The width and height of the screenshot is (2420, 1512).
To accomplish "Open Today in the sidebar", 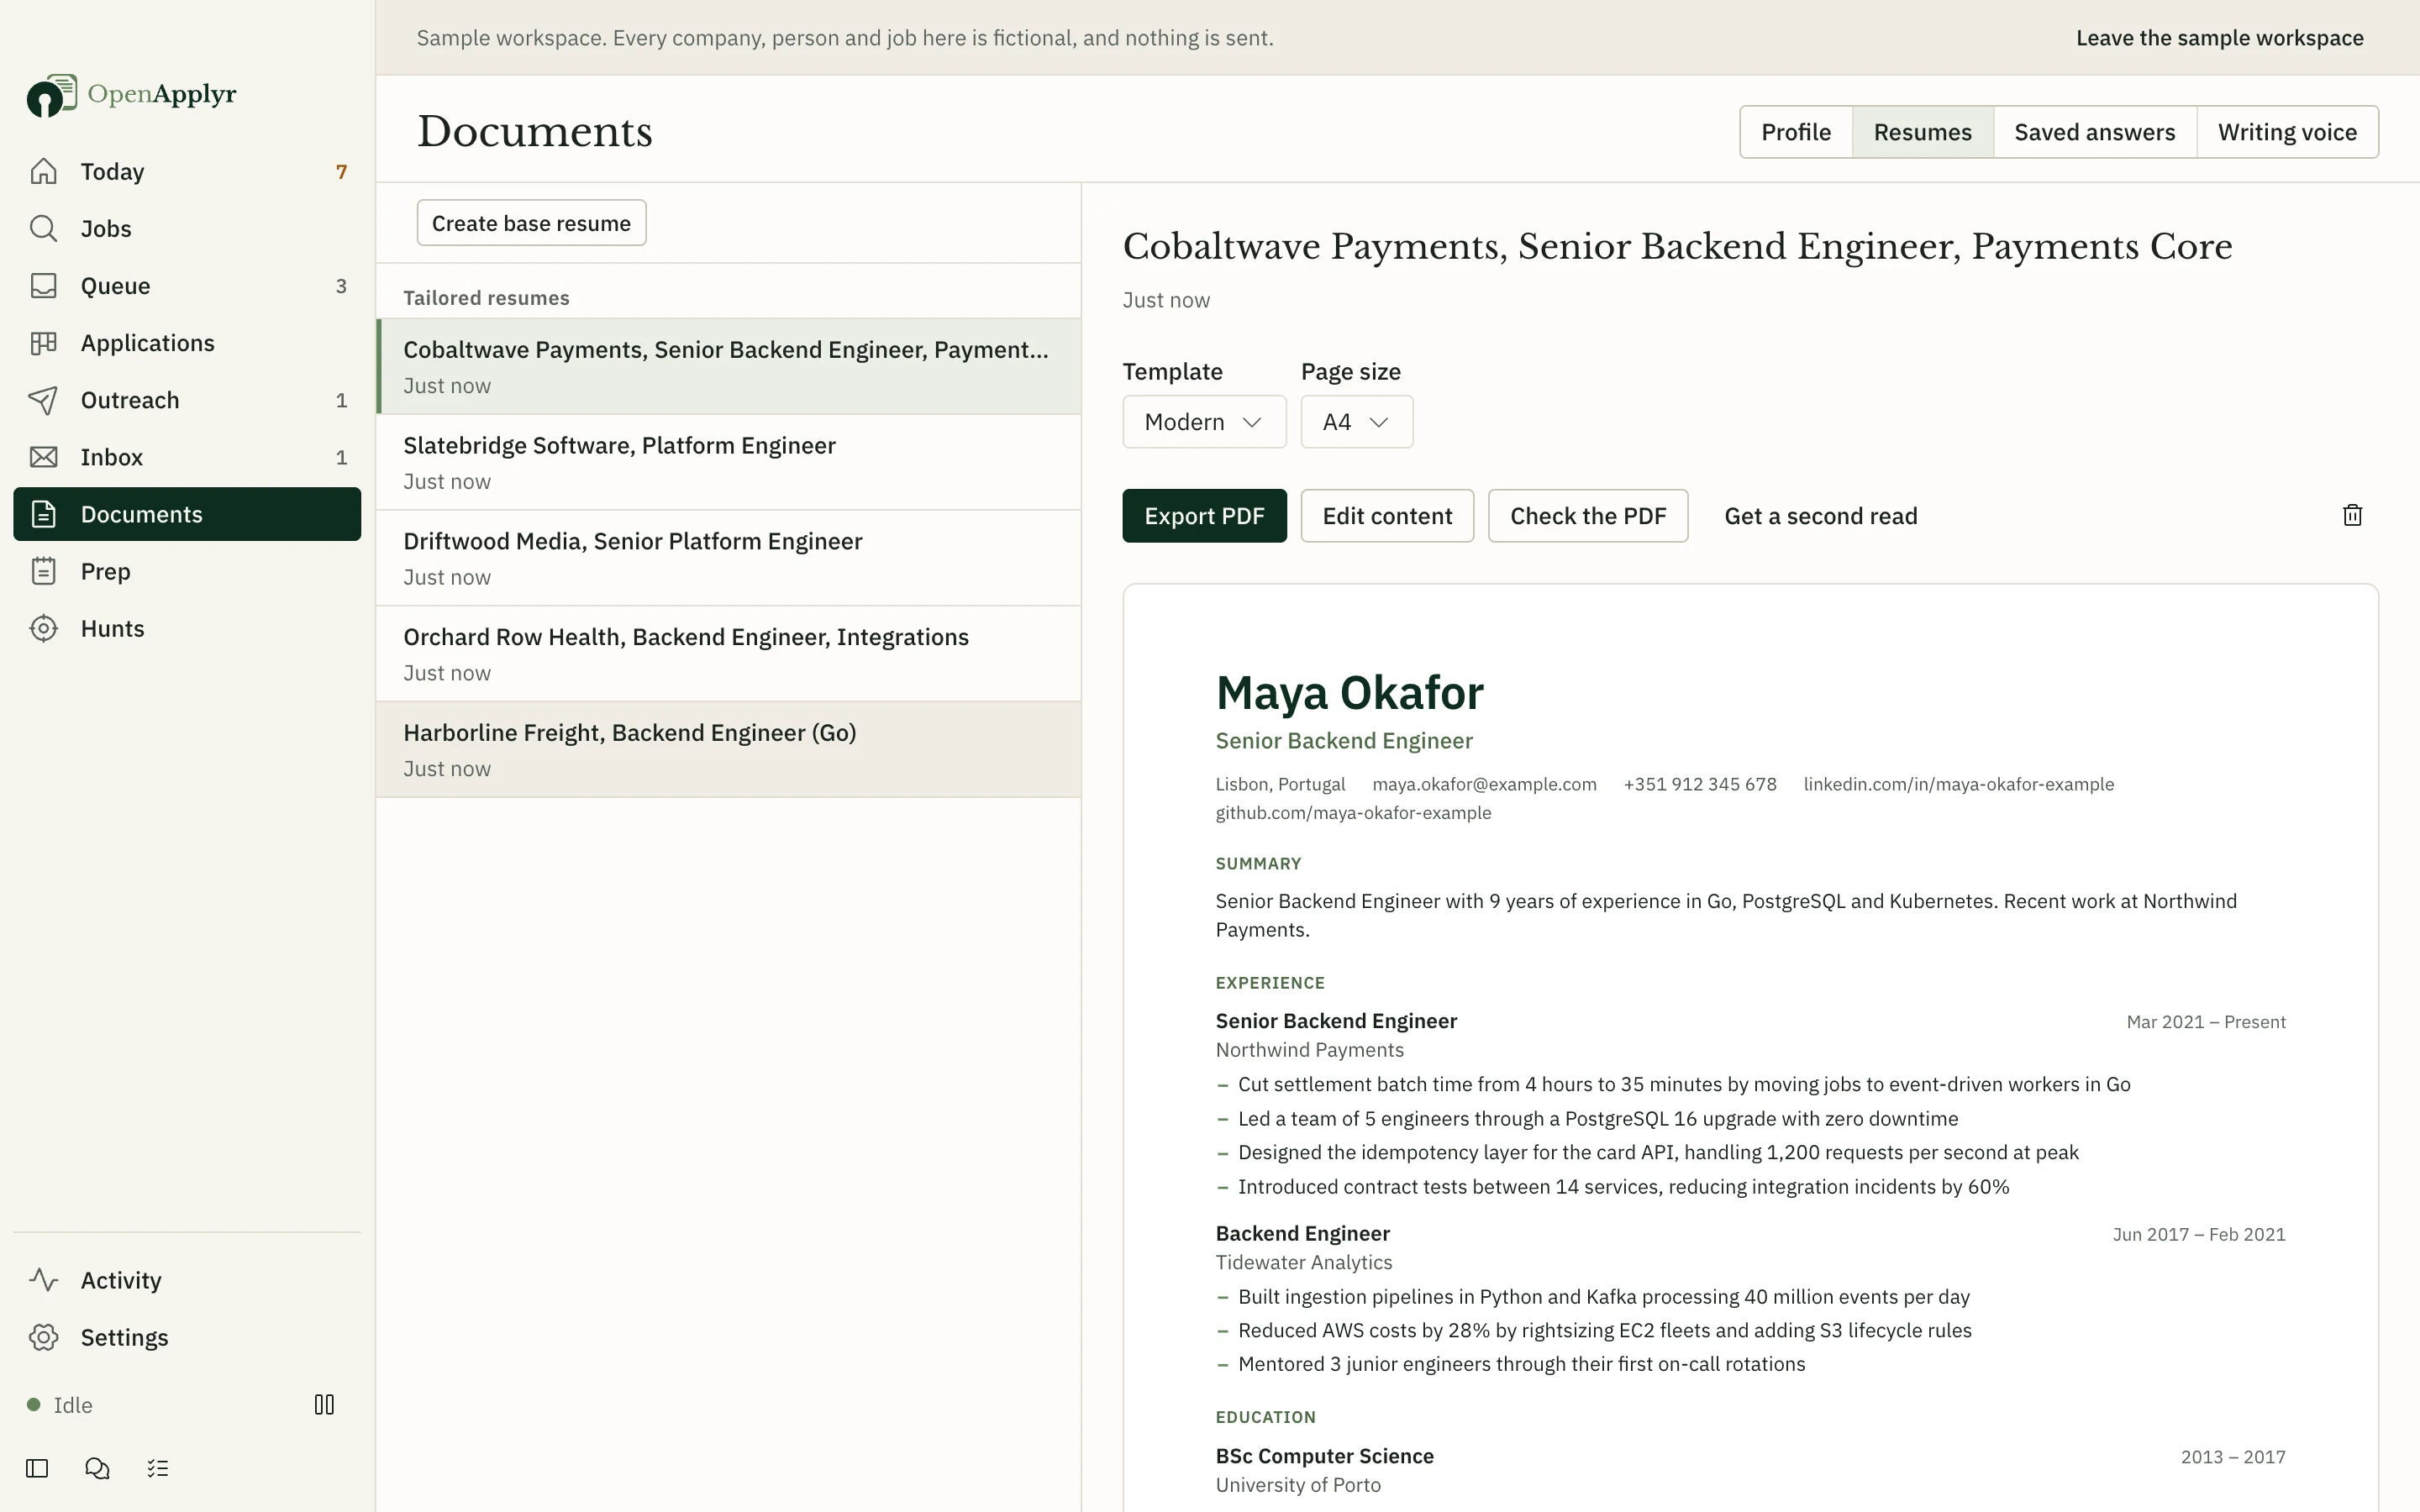I will pyautogui.click(x=187, y=171).
